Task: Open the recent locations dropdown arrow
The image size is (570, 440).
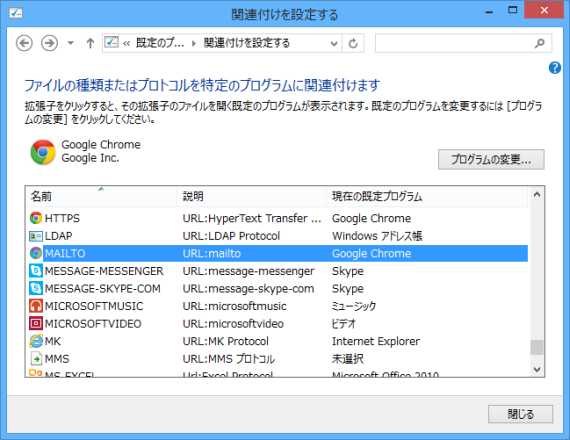Action: [x=71, y=43]
